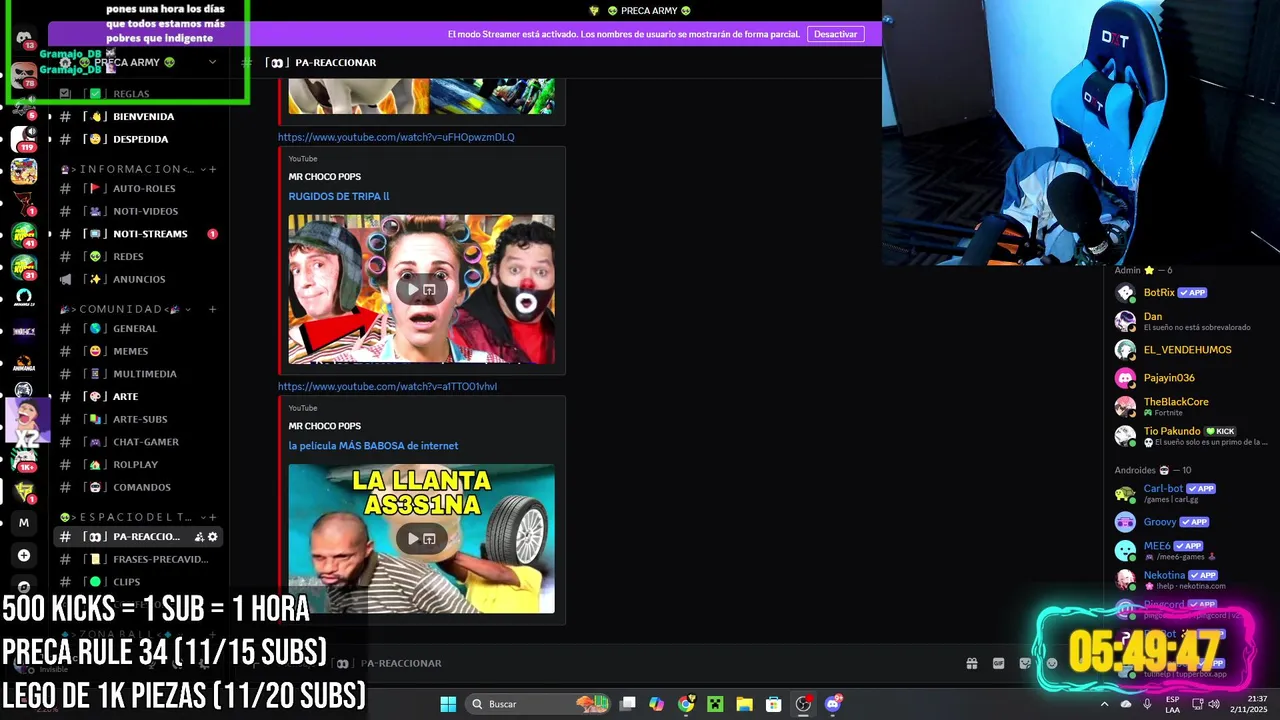Open the YouTube link ending uFHOpwzmDLQ
1280x720 pixels.
[x=396, y=137]
